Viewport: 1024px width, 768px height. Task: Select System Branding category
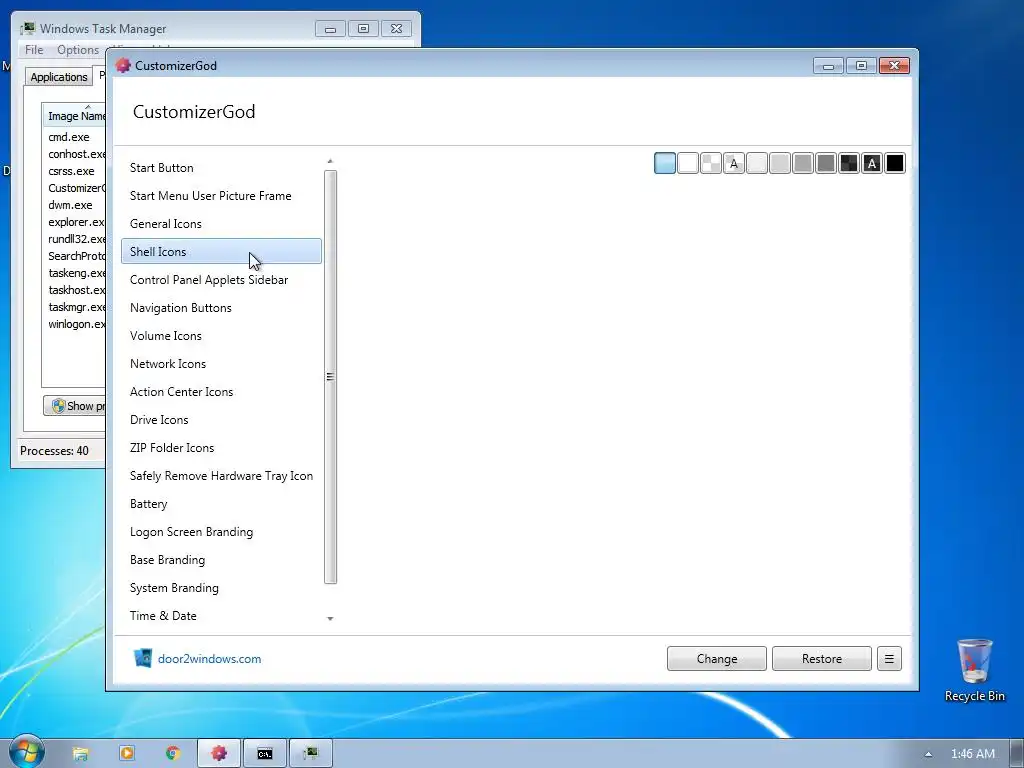(221, 588)
